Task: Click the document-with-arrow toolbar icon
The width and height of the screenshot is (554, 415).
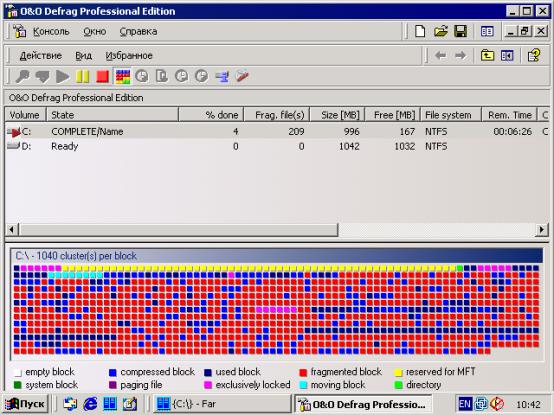Action: (x=162, y=76)
